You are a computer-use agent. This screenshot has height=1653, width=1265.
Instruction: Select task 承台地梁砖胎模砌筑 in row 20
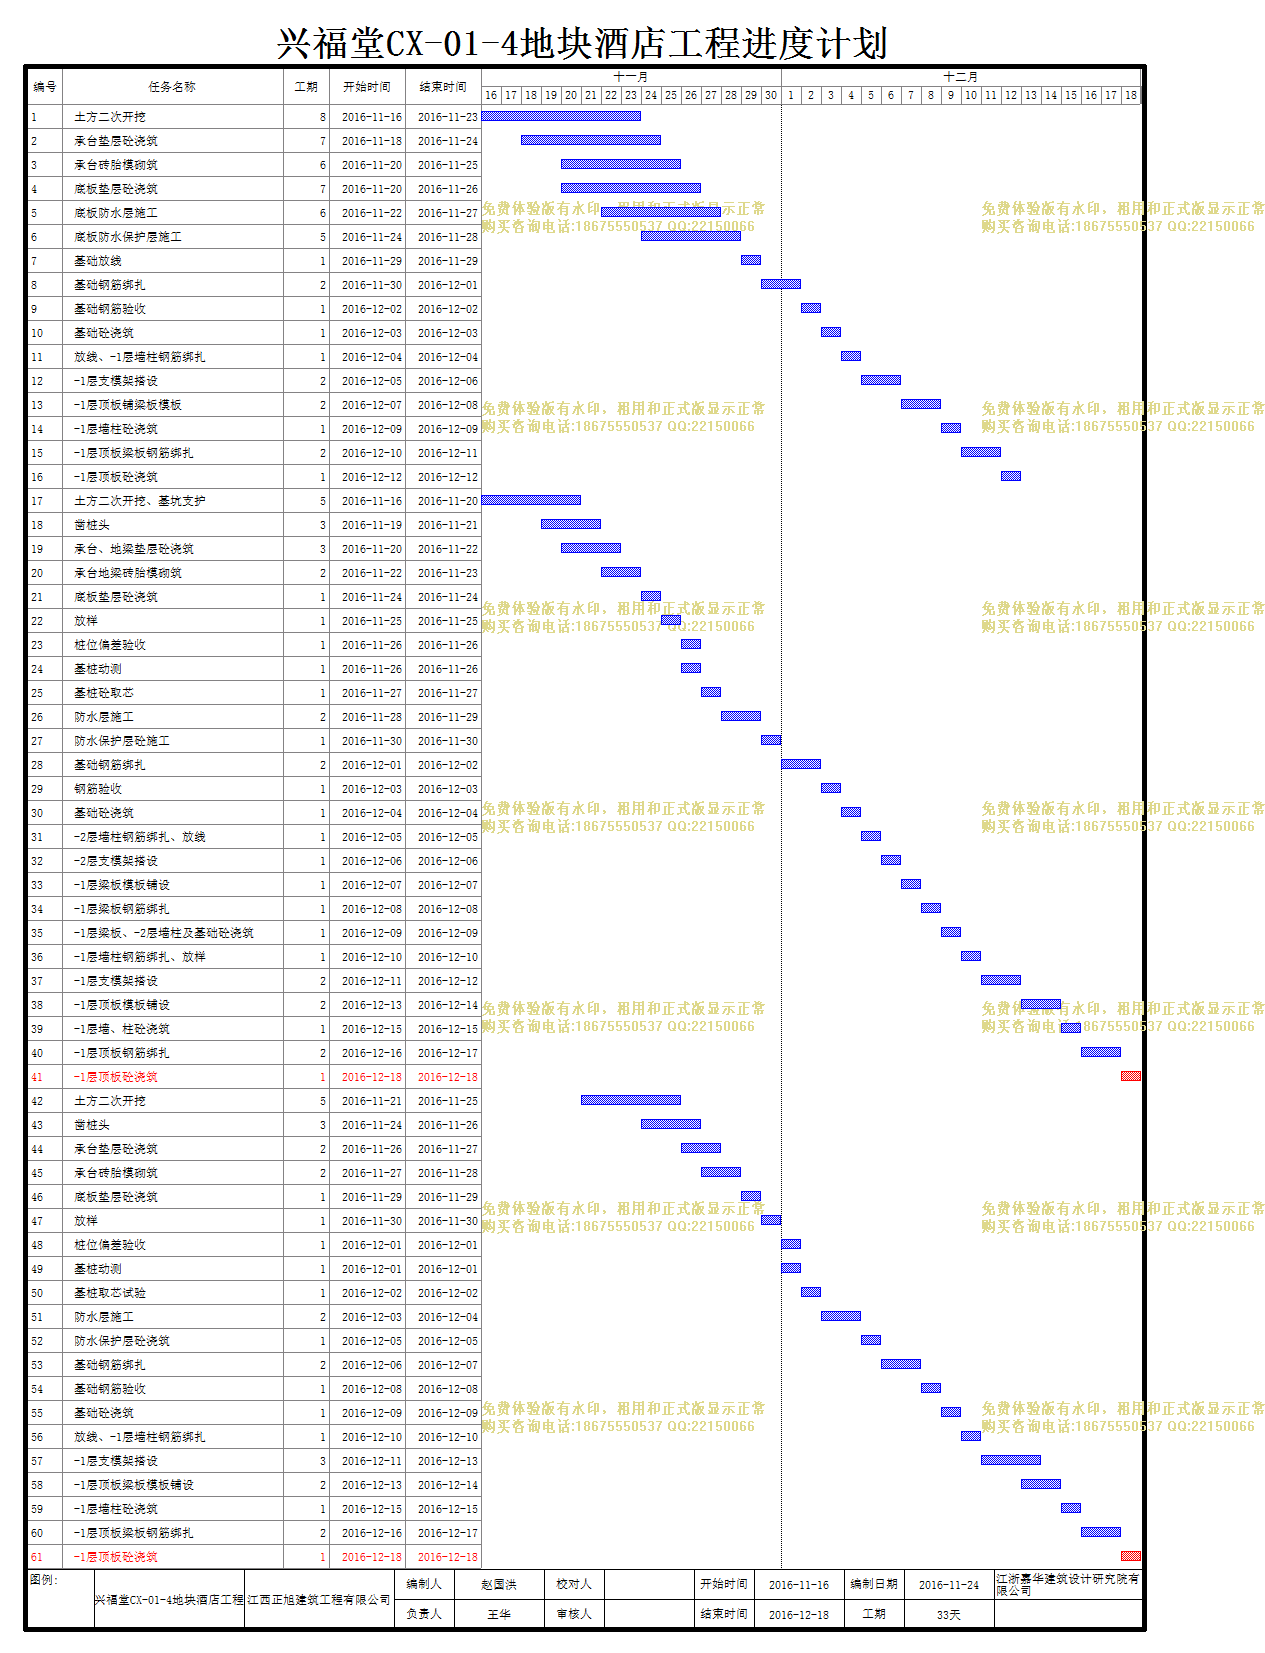128,573
